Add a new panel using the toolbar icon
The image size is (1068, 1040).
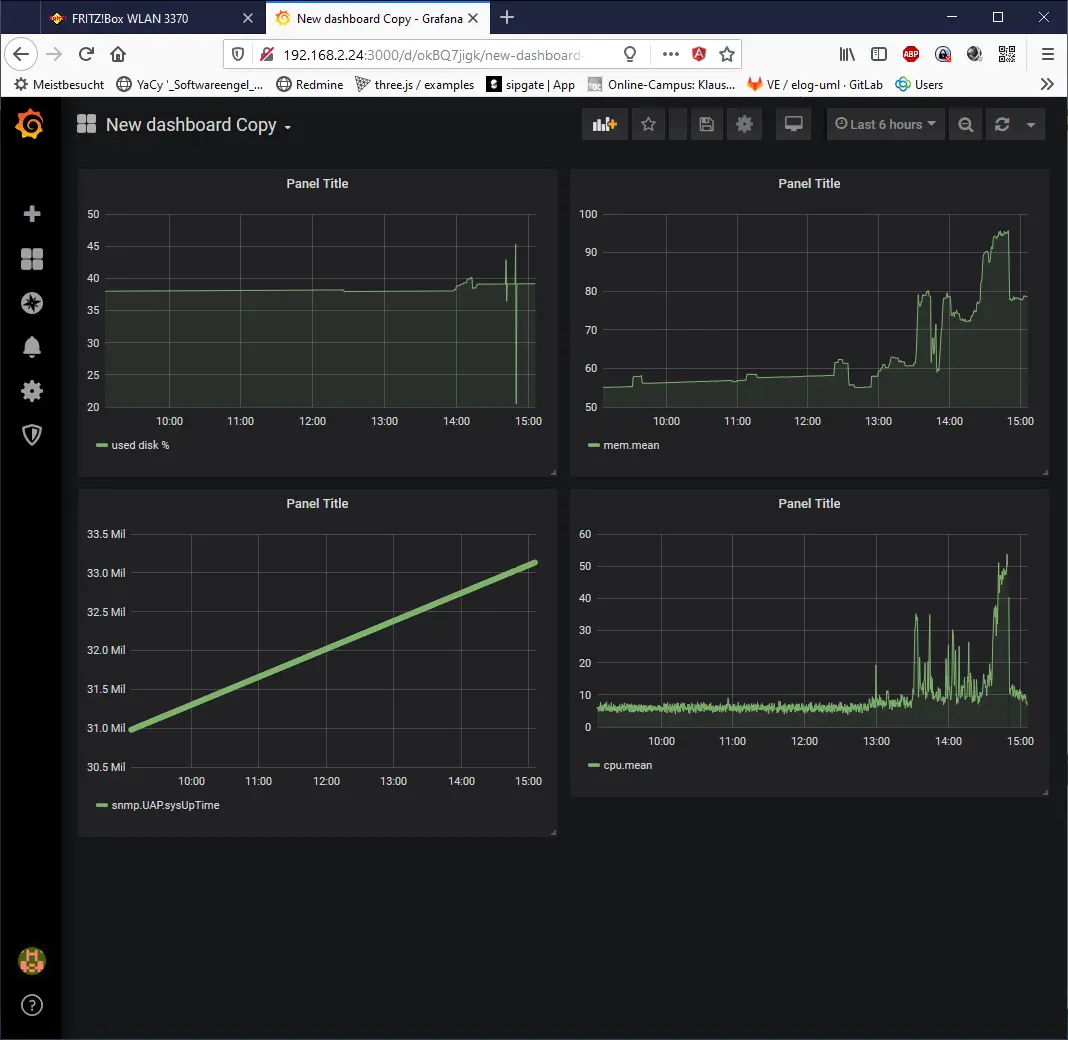[604, 124]
